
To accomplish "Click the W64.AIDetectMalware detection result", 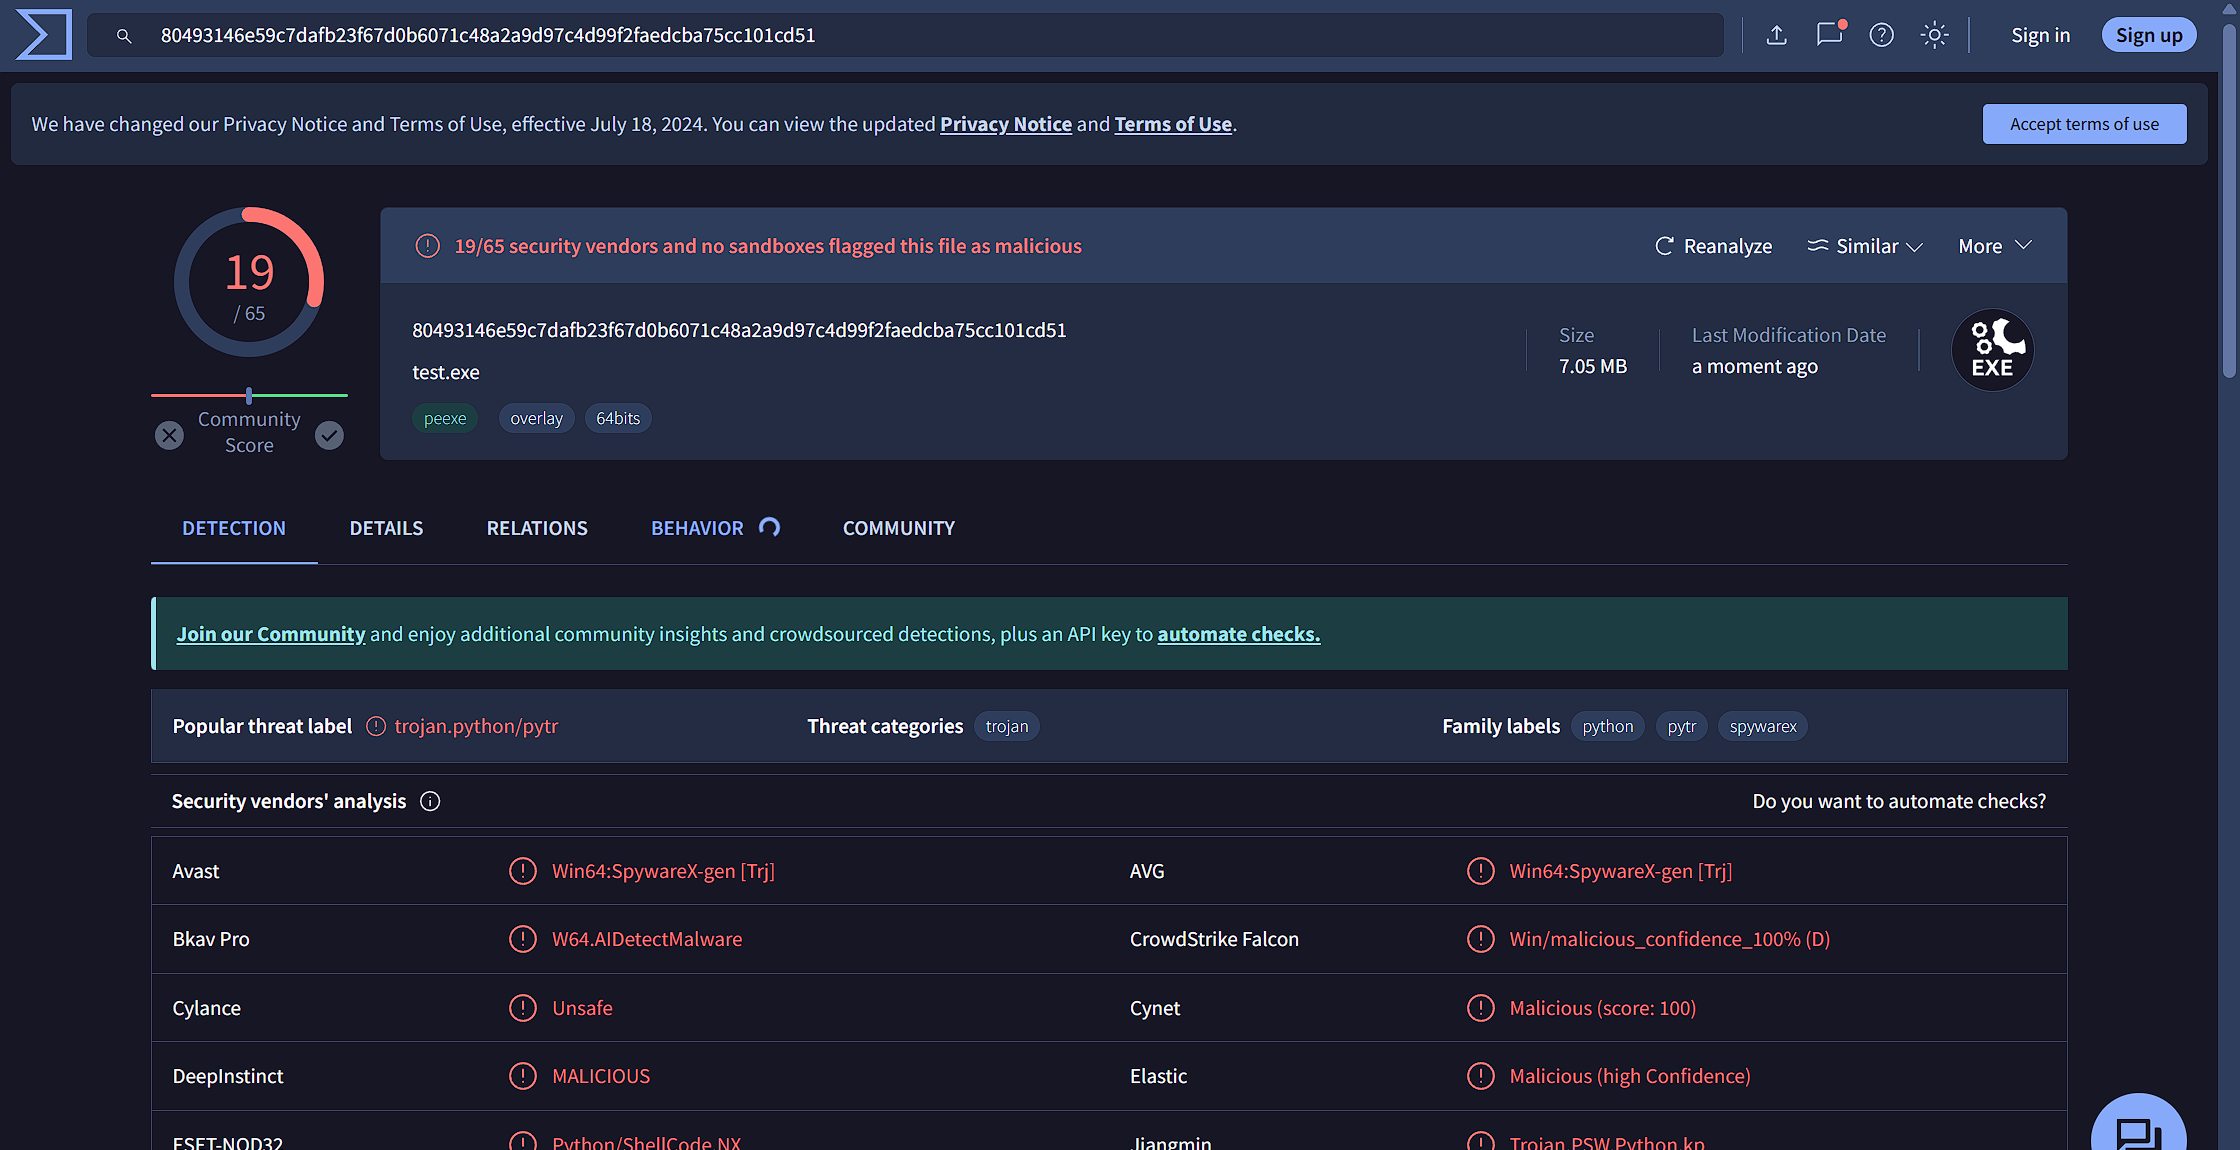I will (x=647, y=939).
